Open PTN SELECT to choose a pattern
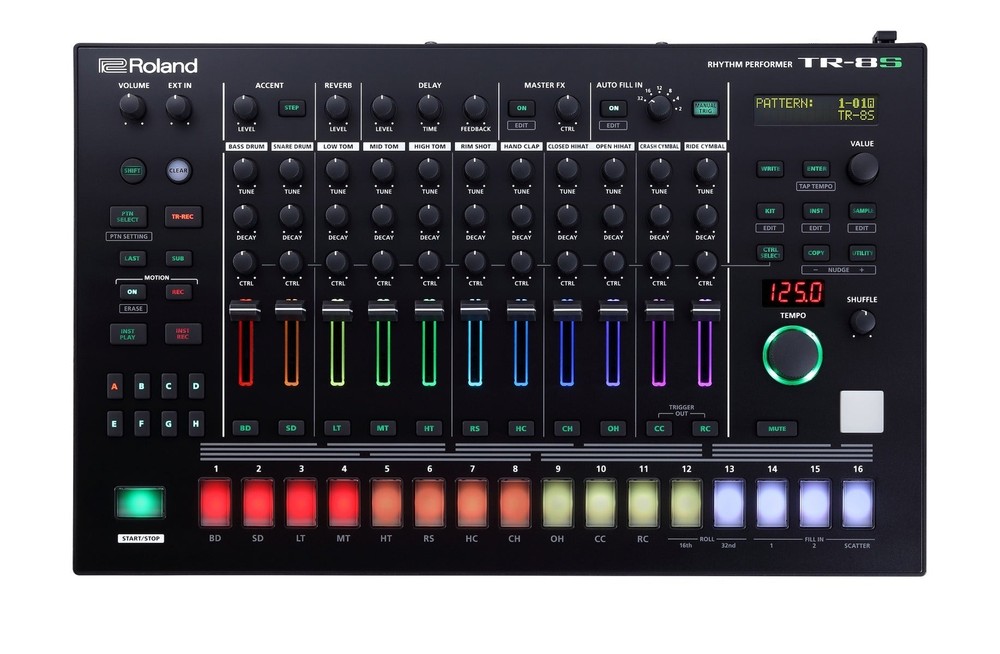The image size is (1000, 654). [127, 216]
